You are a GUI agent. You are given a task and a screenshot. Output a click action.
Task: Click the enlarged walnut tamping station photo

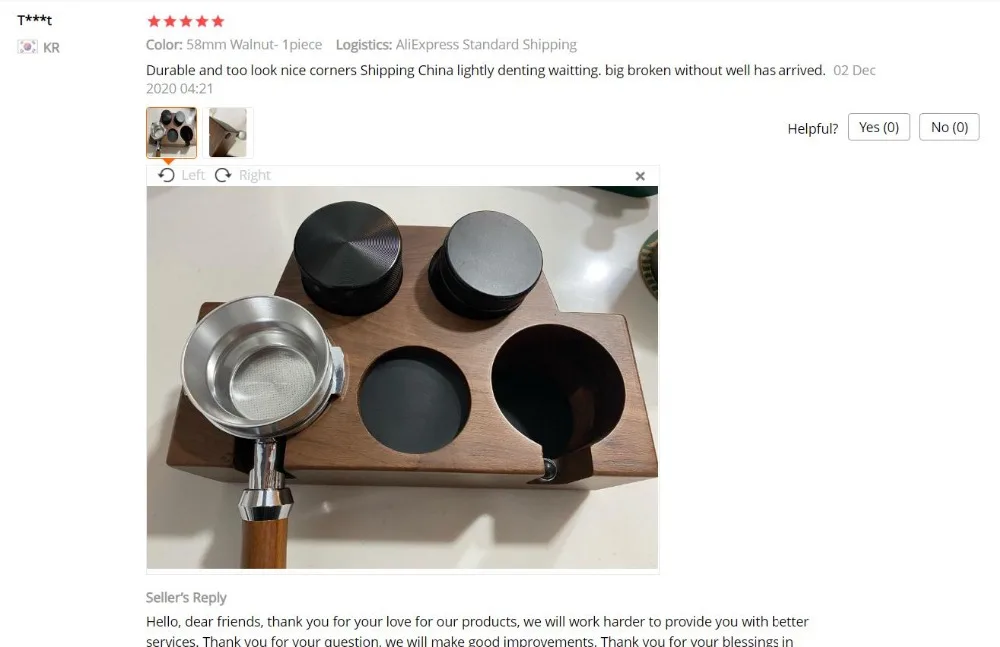click(402, 377)
